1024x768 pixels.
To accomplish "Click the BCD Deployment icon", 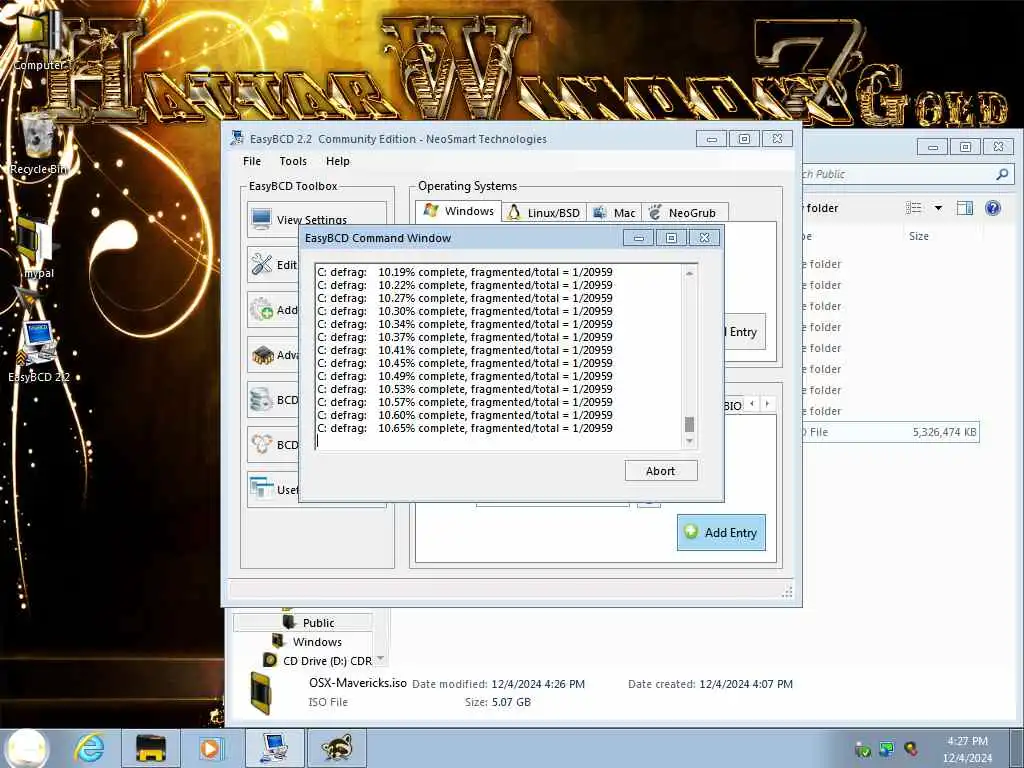I will click(261, 444).
